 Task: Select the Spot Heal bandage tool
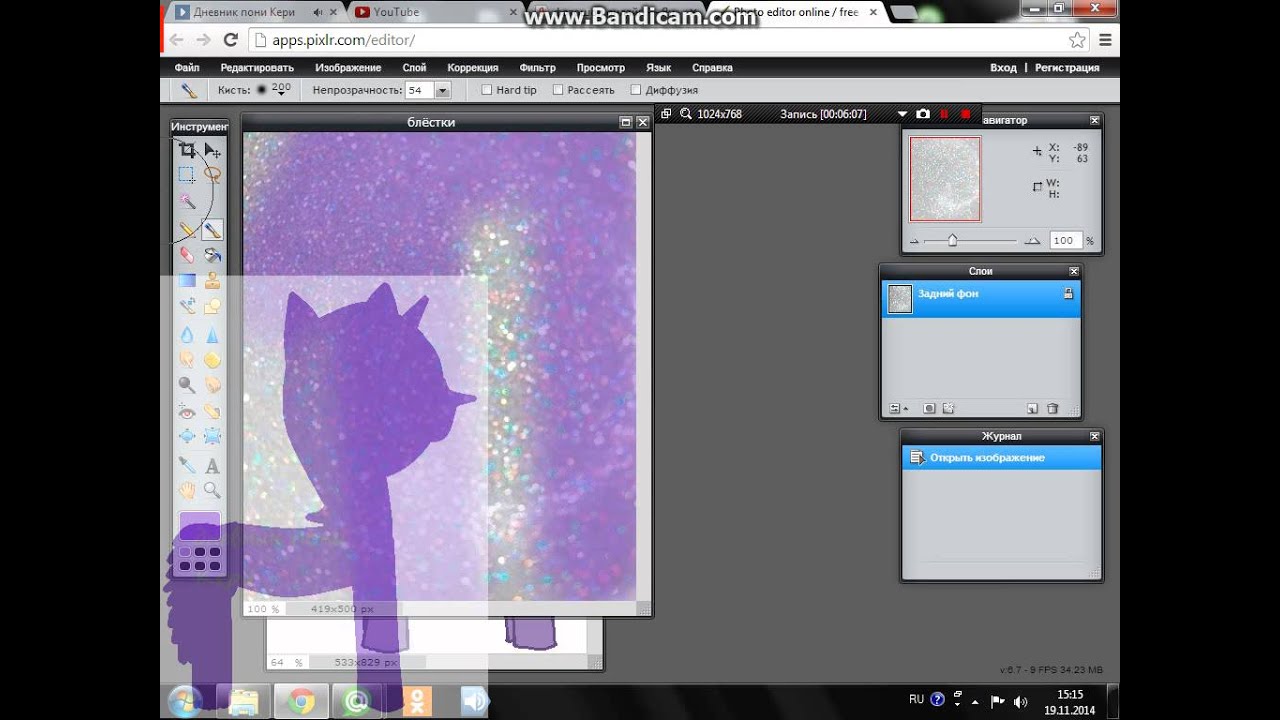pos(212,411)
